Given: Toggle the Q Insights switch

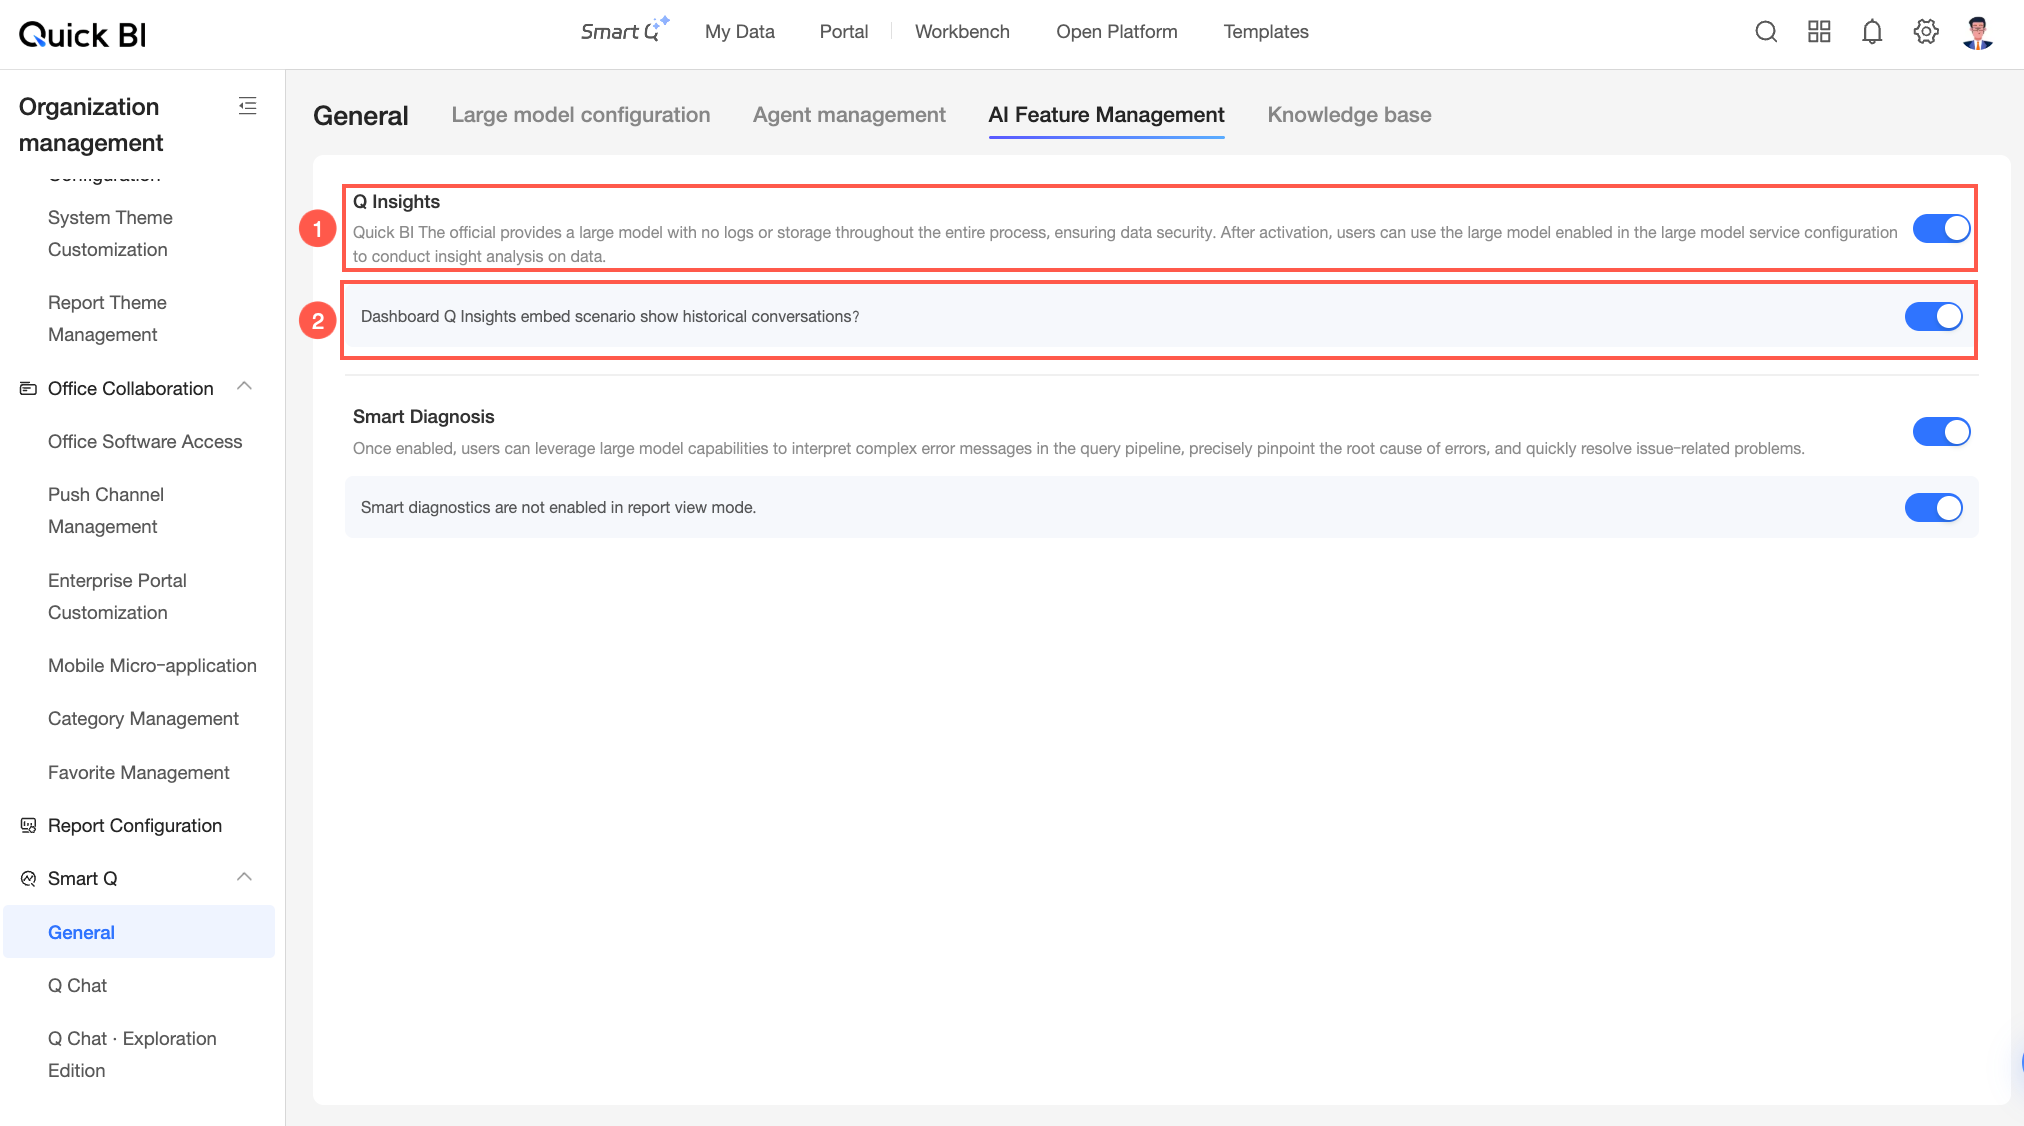Looking at the screenshot, I should click(1941, 229).
